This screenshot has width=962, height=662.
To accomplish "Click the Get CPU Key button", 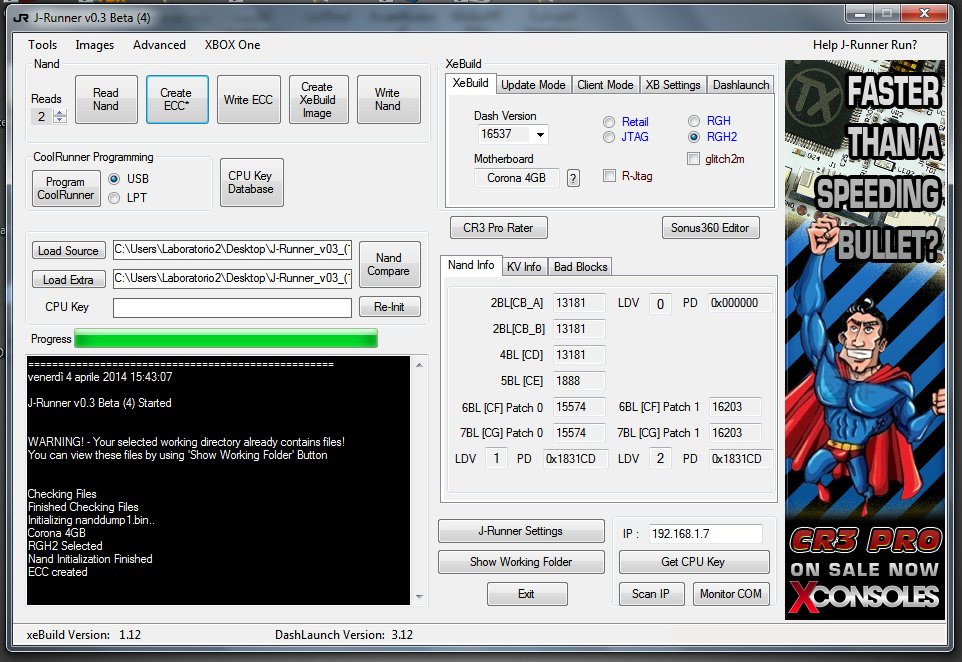I will point(694,562).
